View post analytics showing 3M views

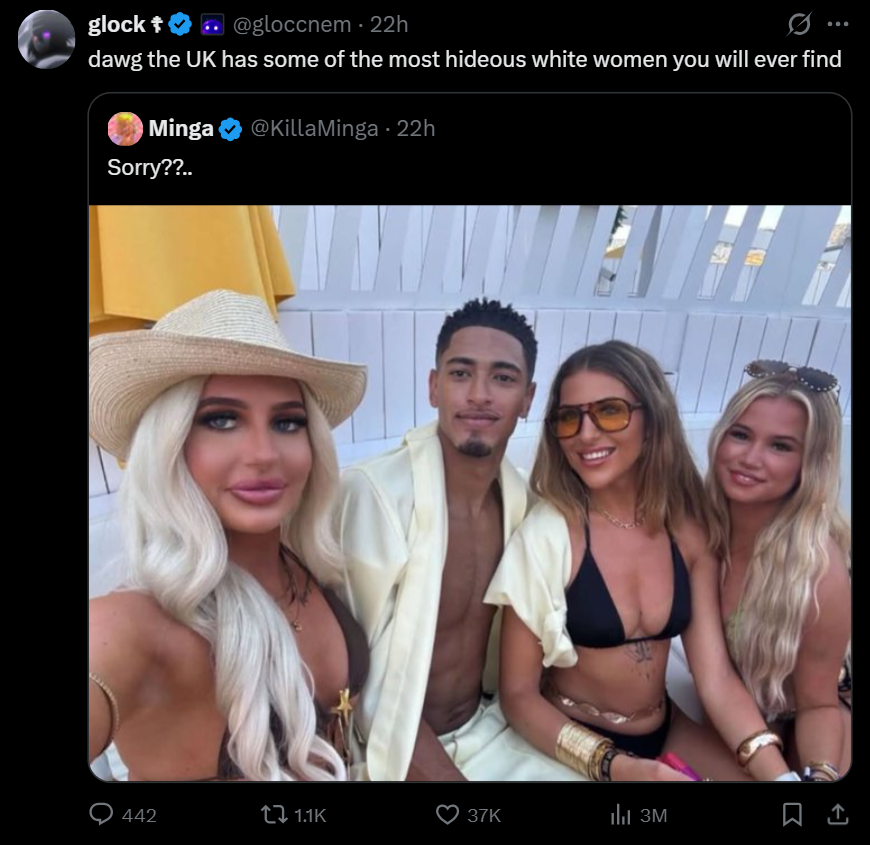[x=621, y=815]
